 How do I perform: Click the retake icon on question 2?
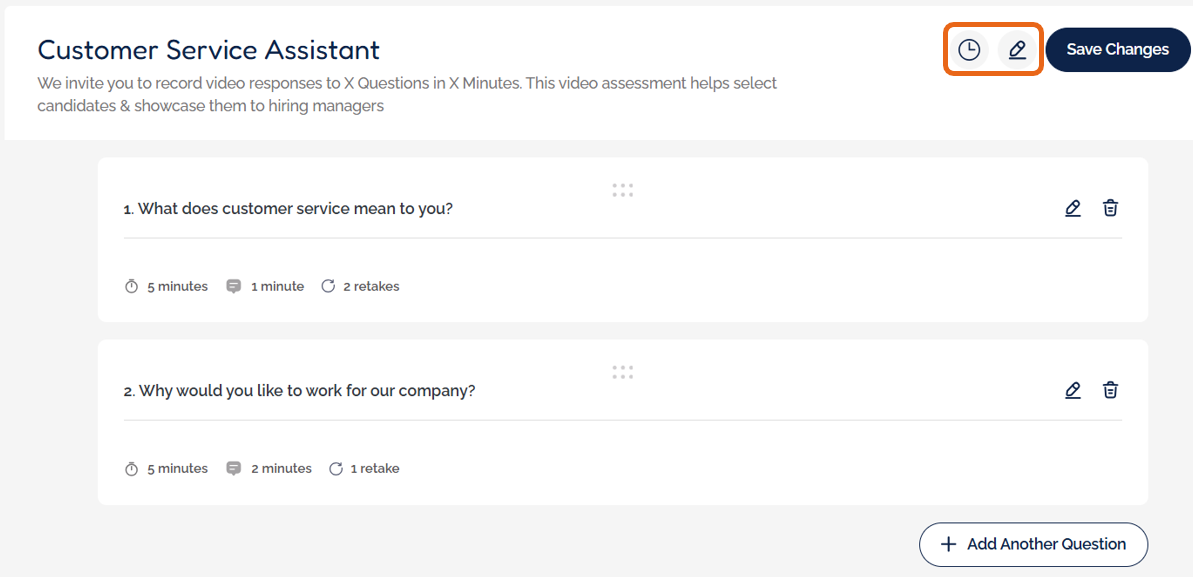336,468
